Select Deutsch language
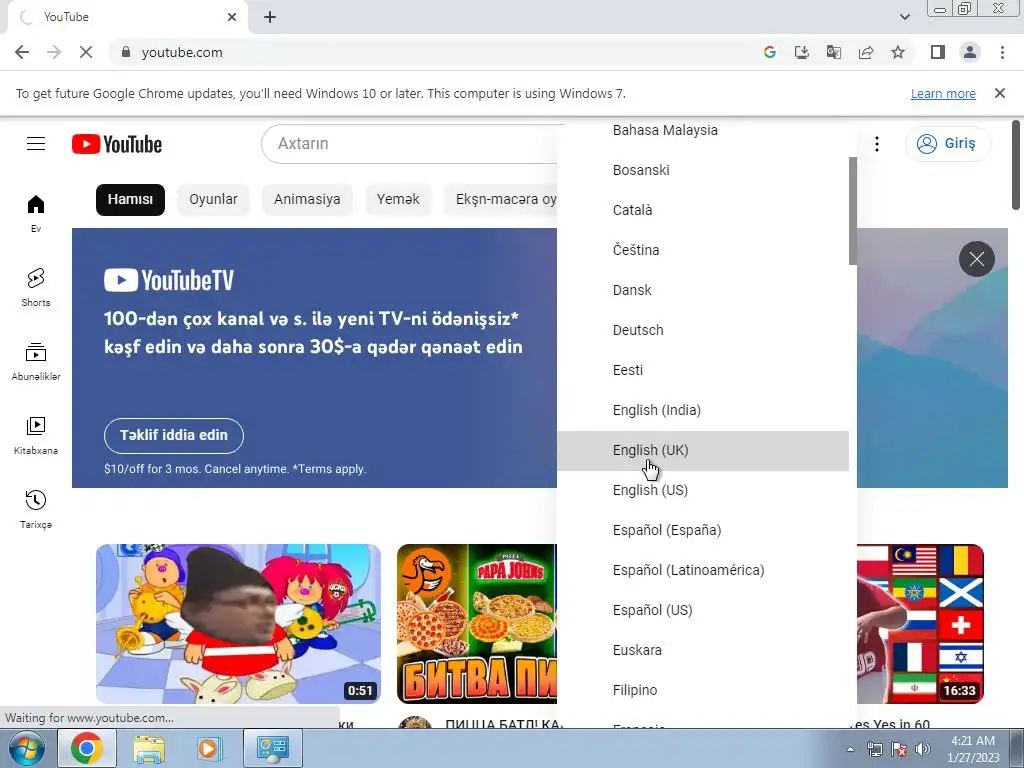 point(703,330)
